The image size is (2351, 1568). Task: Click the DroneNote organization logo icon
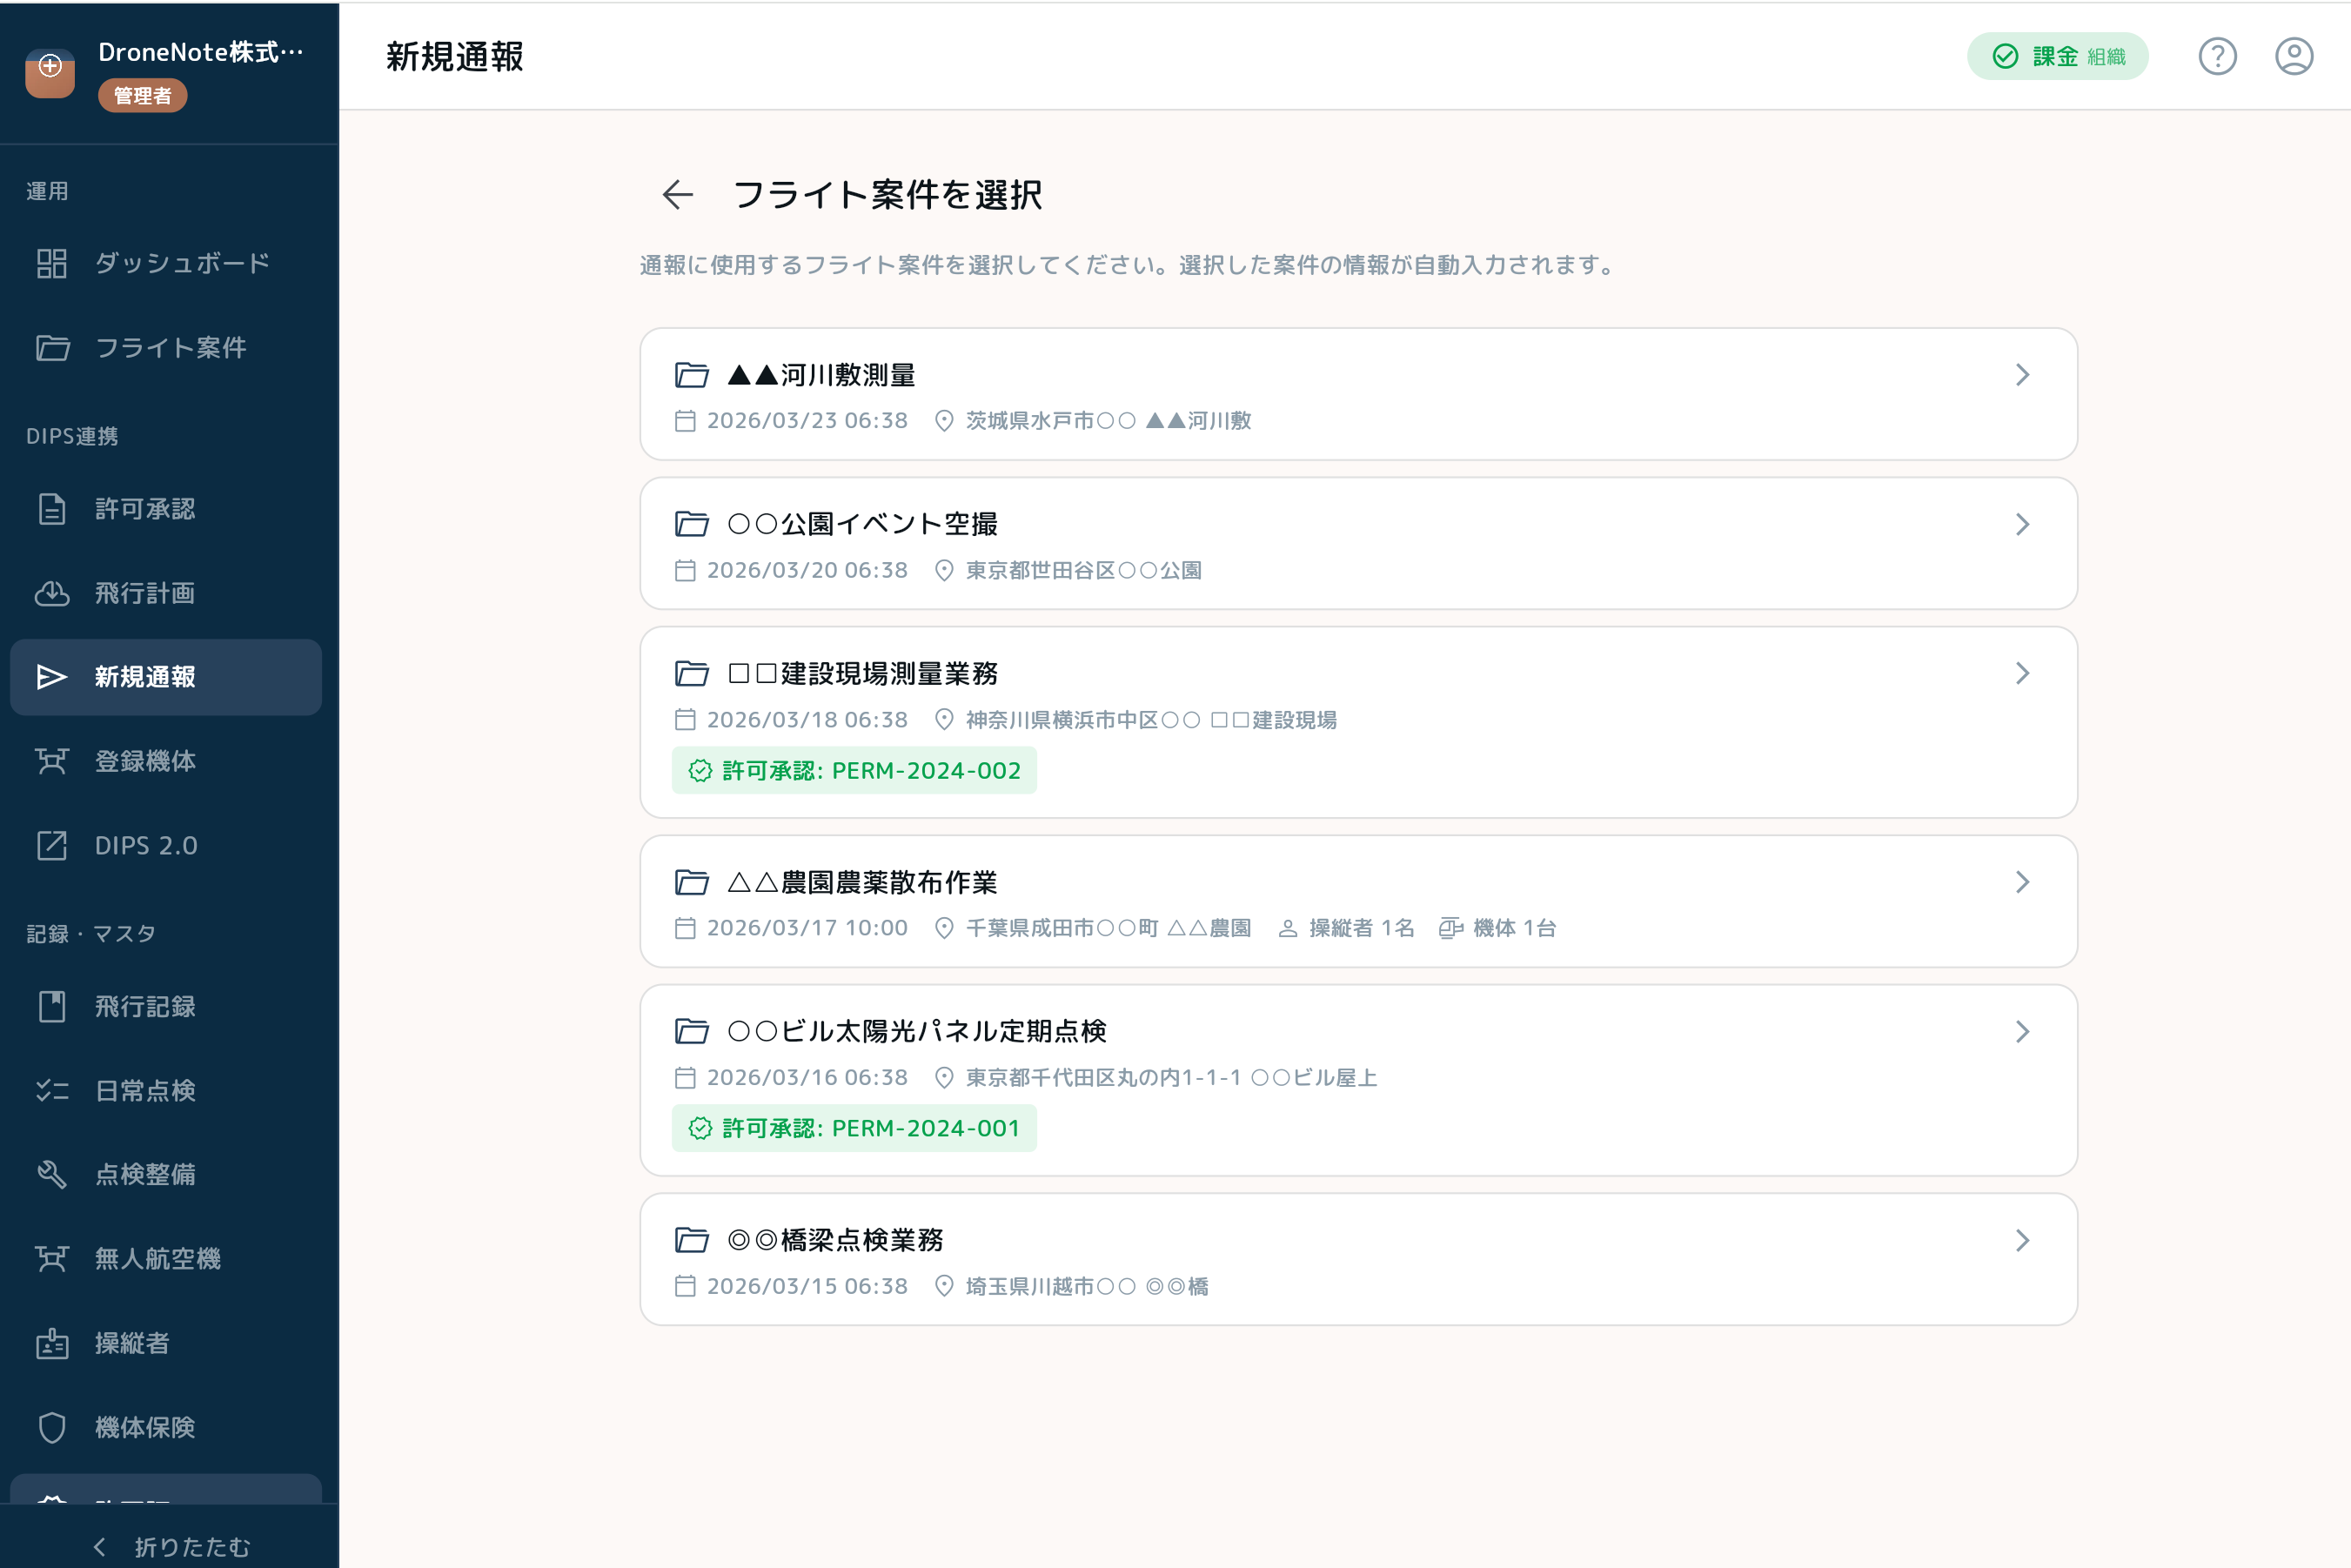pyautogui.click(x=50, y=72)
